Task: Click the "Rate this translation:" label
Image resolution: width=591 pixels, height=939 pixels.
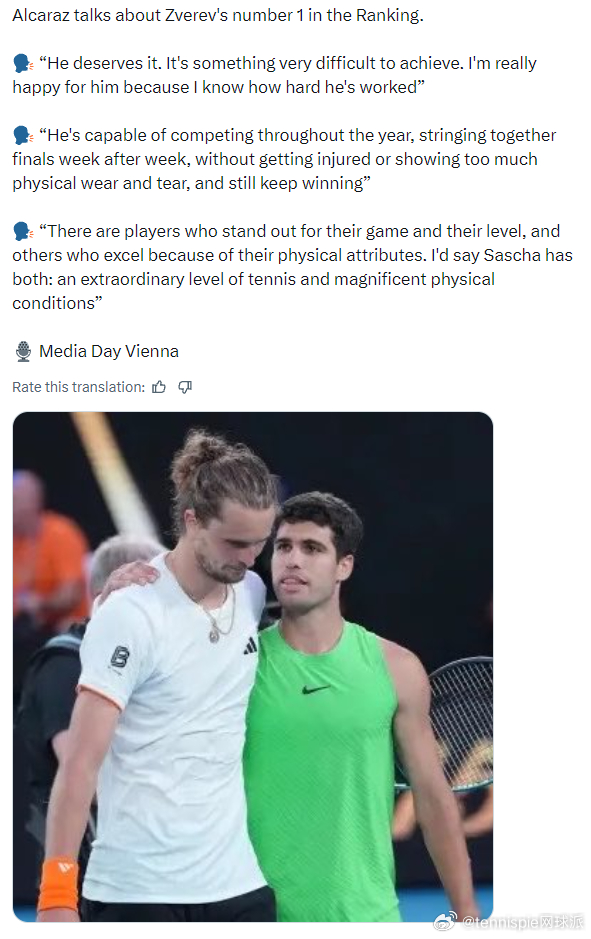Action: point(78,387)
